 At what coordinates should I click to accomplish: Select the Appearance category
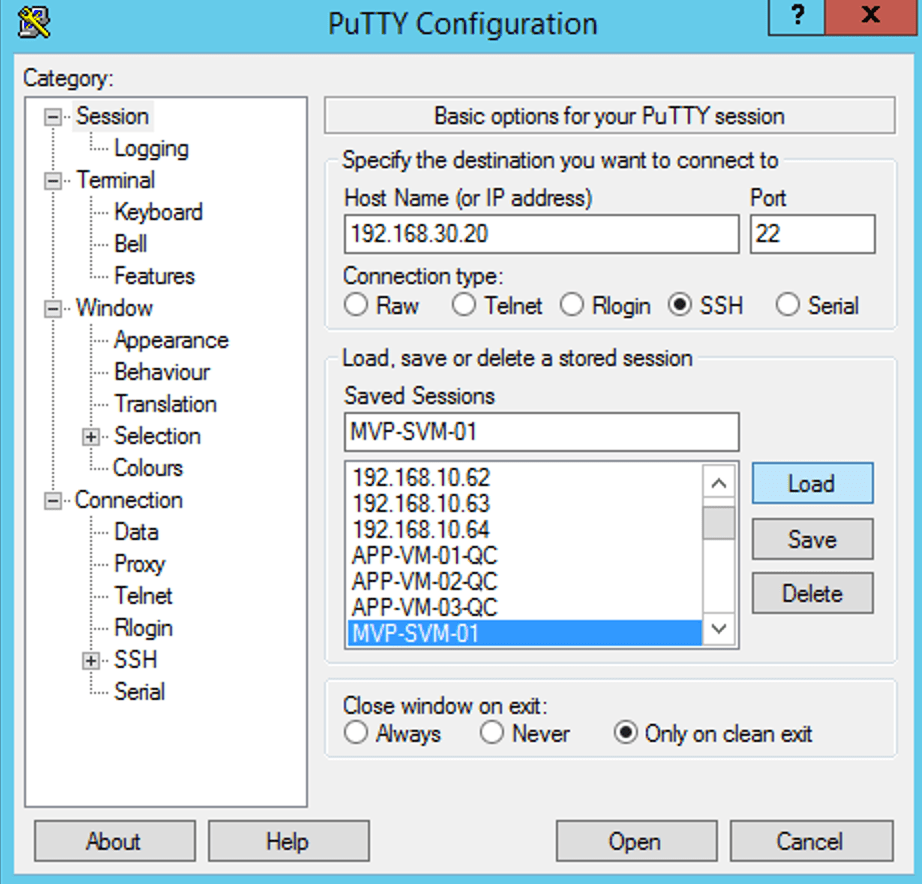click(x=171, y=340)
